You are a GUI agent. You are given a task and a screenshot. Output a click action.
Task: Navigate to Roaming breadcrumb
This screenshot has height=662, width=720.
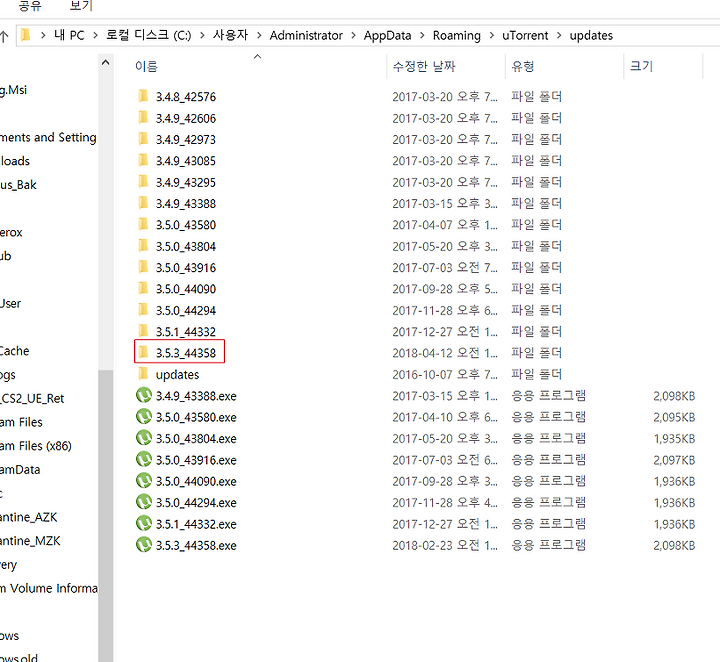457,35
